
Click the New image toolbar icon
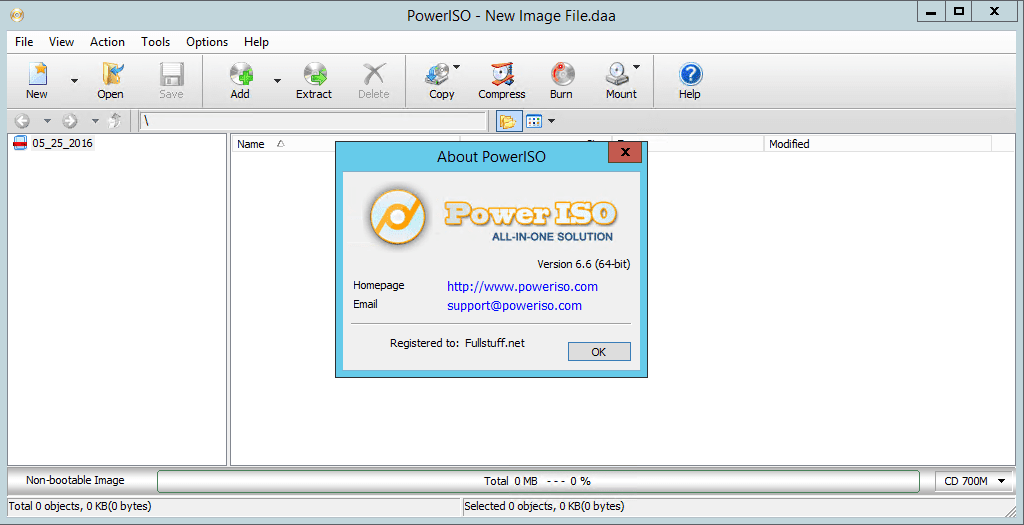click(37, 74)
